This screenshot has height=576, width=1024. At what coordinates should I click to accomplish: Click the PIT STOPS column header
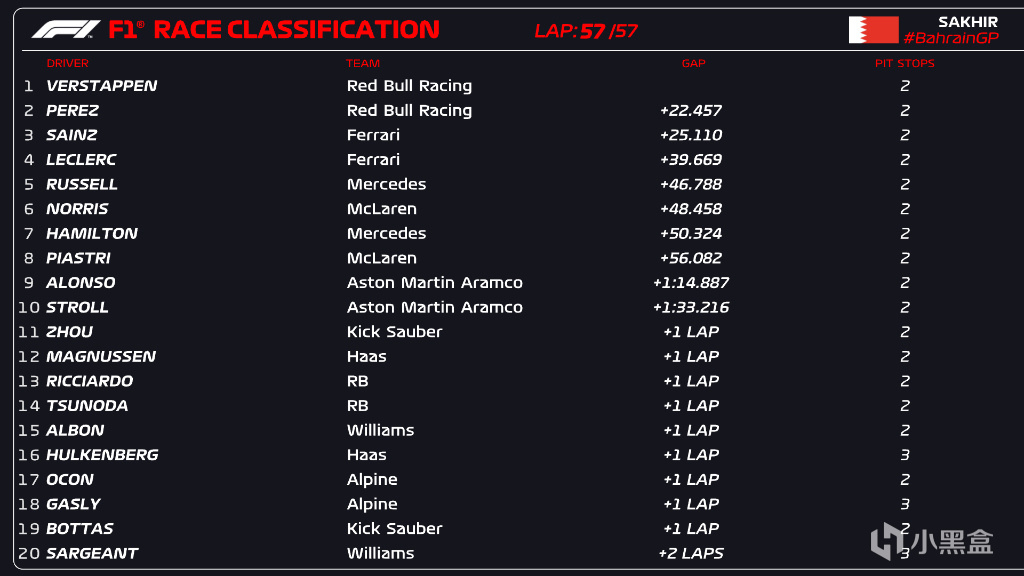coord(904,63)
